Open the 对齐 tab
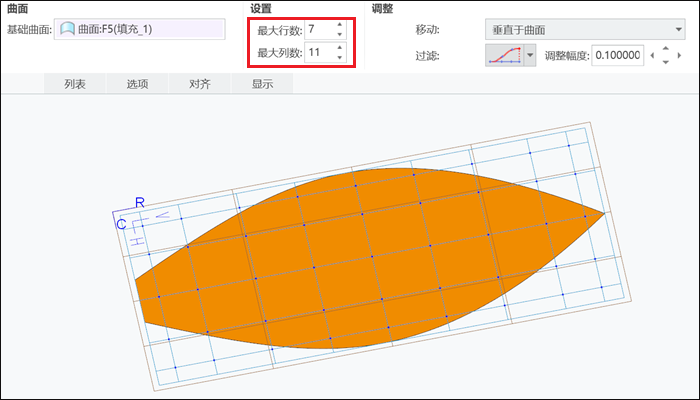The width and height of the screenshot is (700, 400). pos(200,84)
